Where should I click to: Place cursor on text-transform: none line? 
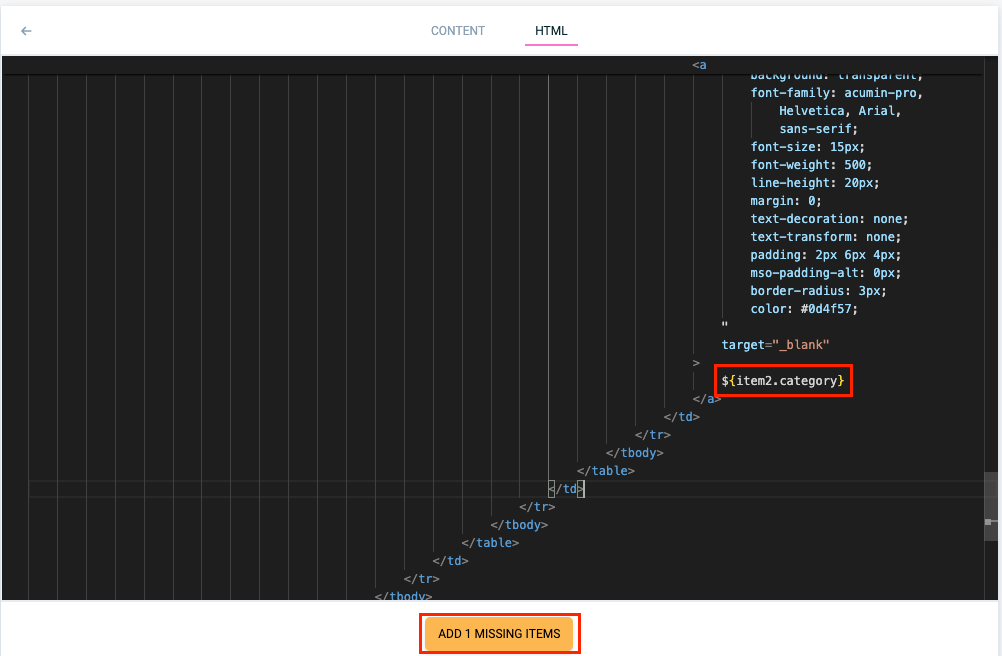click(x=826, y=237)
